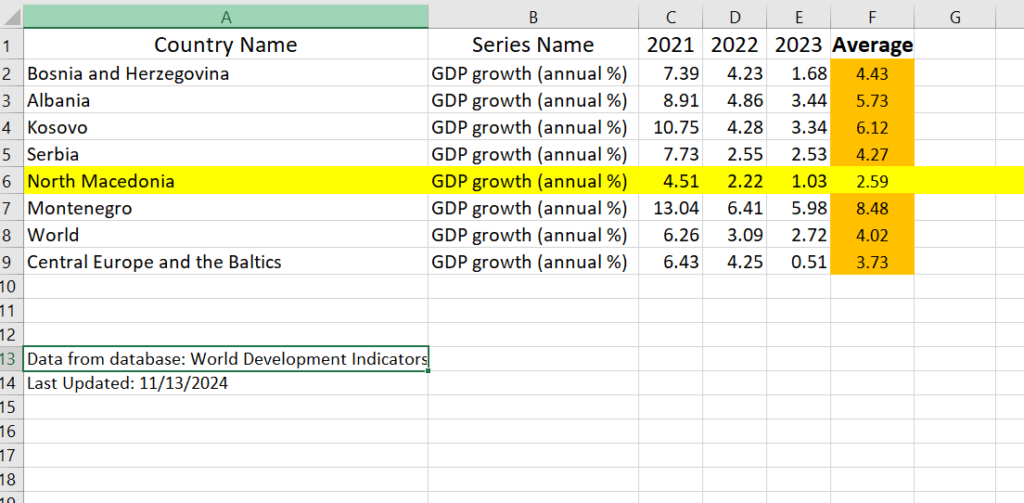1024x503 pixels.
Task: Select North Macedonia's average 2.59 cell
Action: [872, 181]
